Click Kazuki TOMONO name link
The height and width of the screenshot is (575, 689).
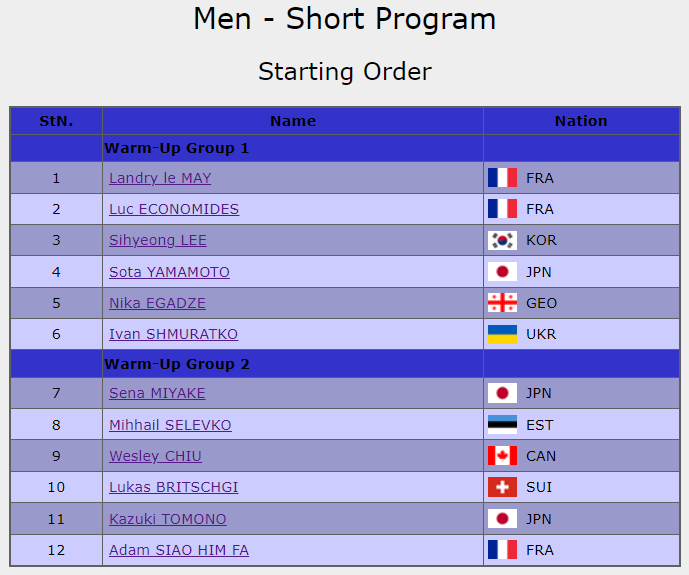pyautogui.click(x=167, y=519)
